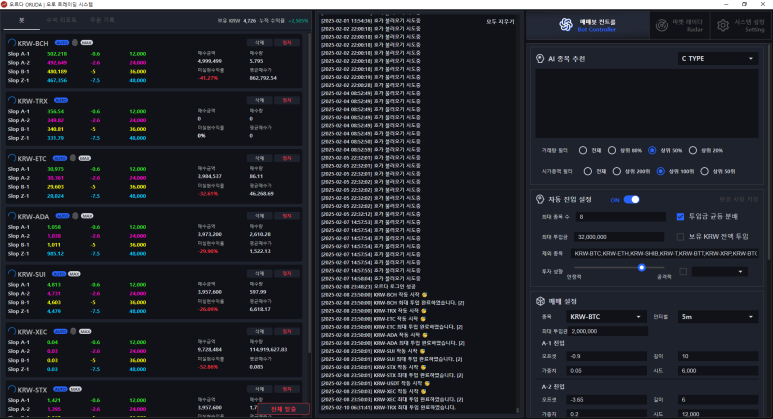
Task: Click the gray round icon on KRW-ETC
Action: [73, 158]
